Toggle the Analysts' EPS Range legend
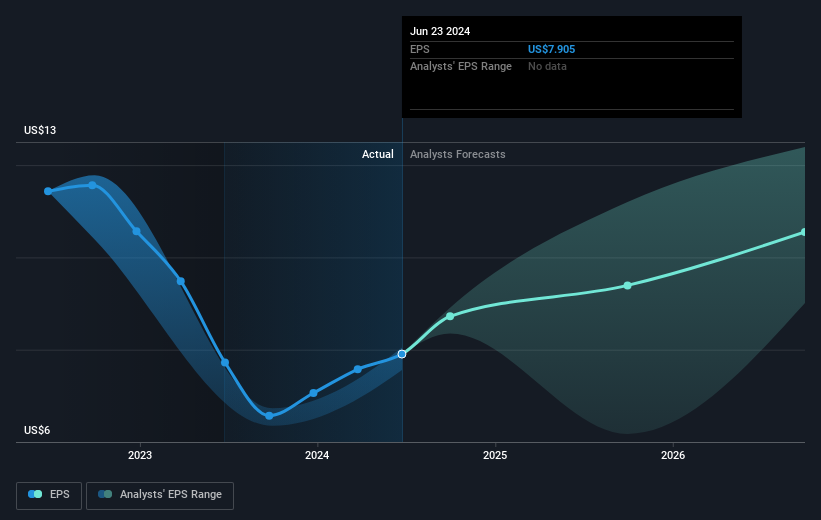This screenshot has width=821, height=520. click(x=160, y=495)
